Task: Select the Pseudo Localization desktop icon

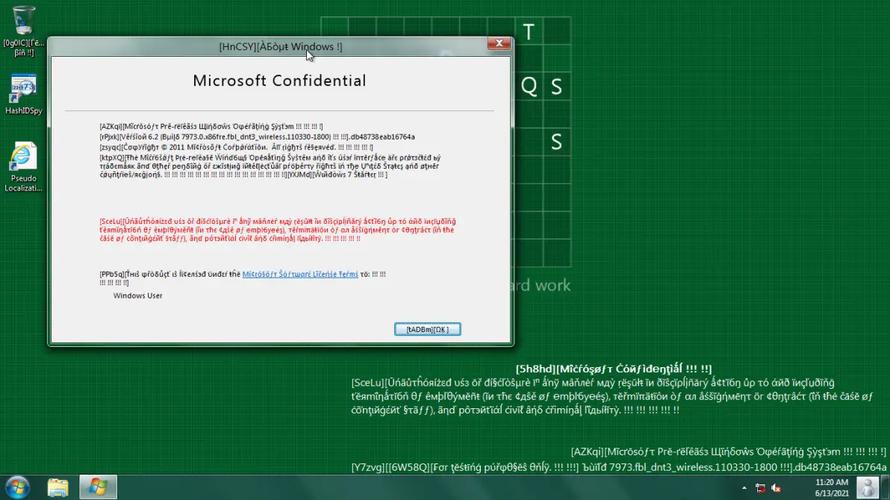Action: tap(23, 166)
